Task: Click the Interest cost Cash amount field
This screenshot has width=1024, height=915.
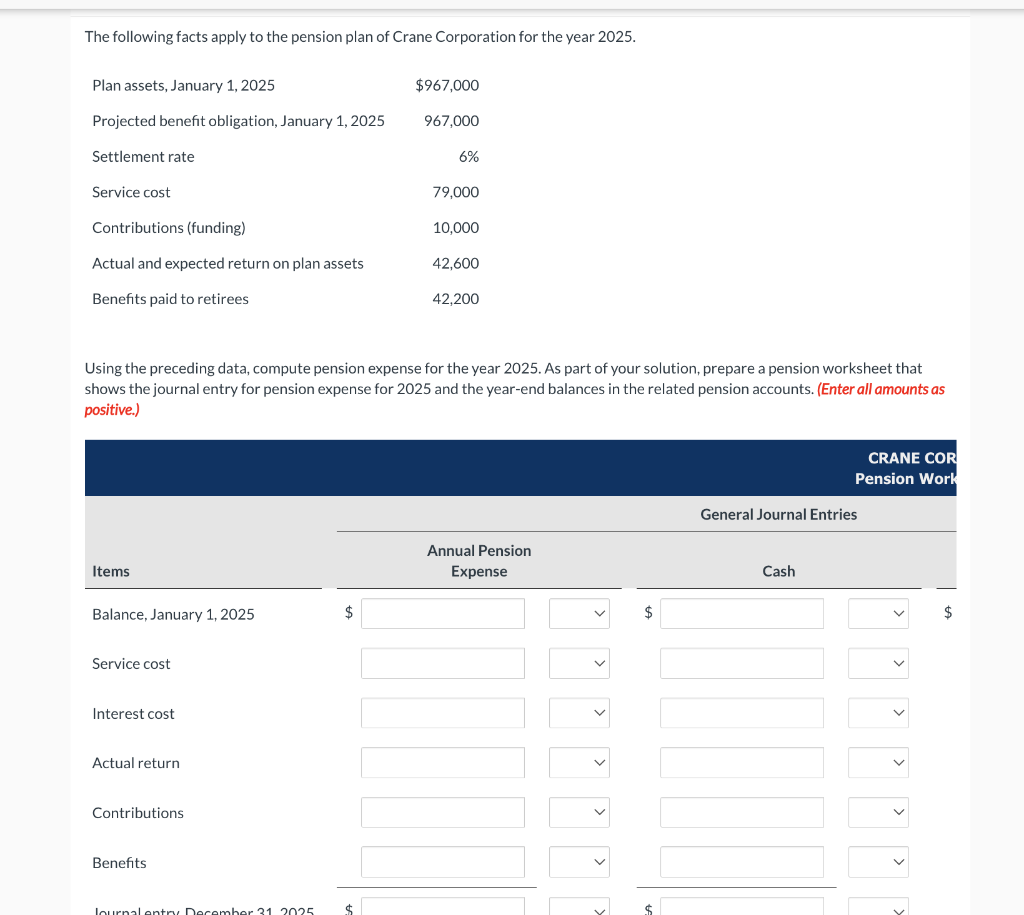Action: click(x=741, y=712)
